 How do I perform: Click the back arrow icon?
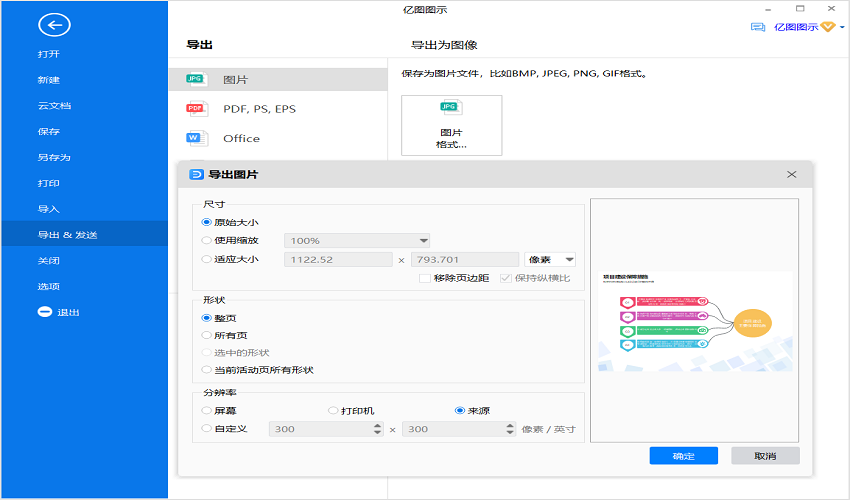coord(56,26)
